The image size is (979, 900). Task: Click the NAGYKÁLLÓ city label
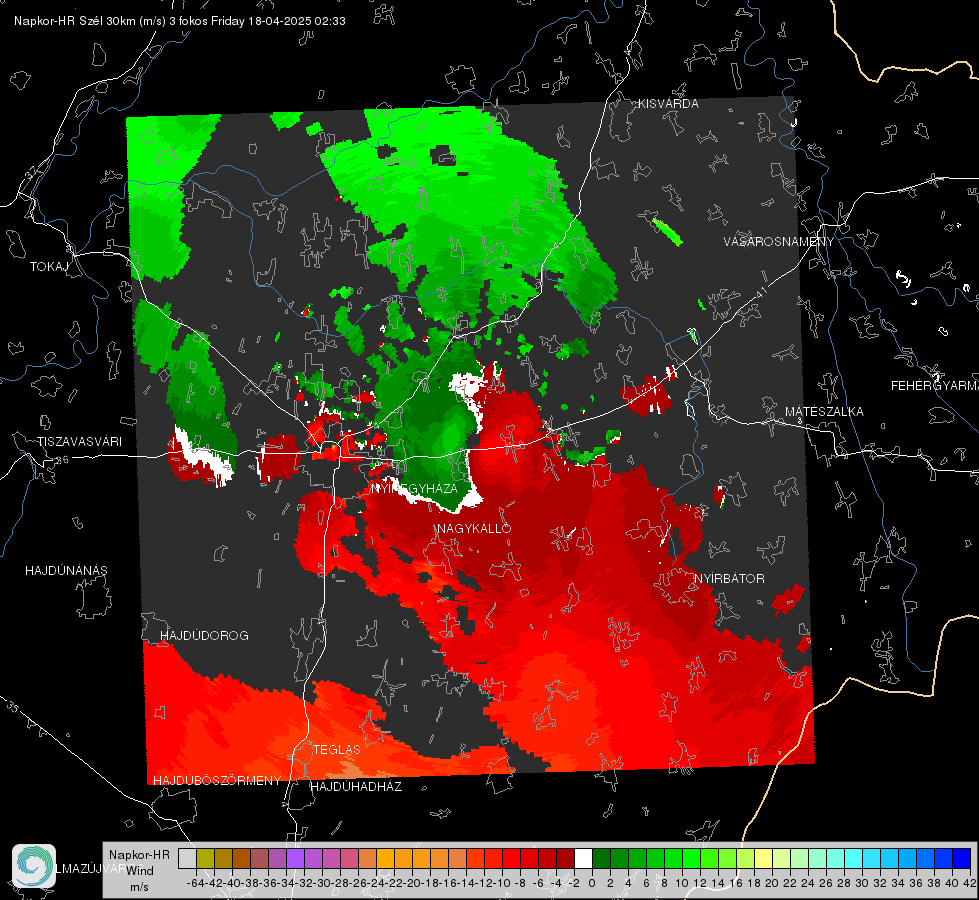[x=474, y=528]
